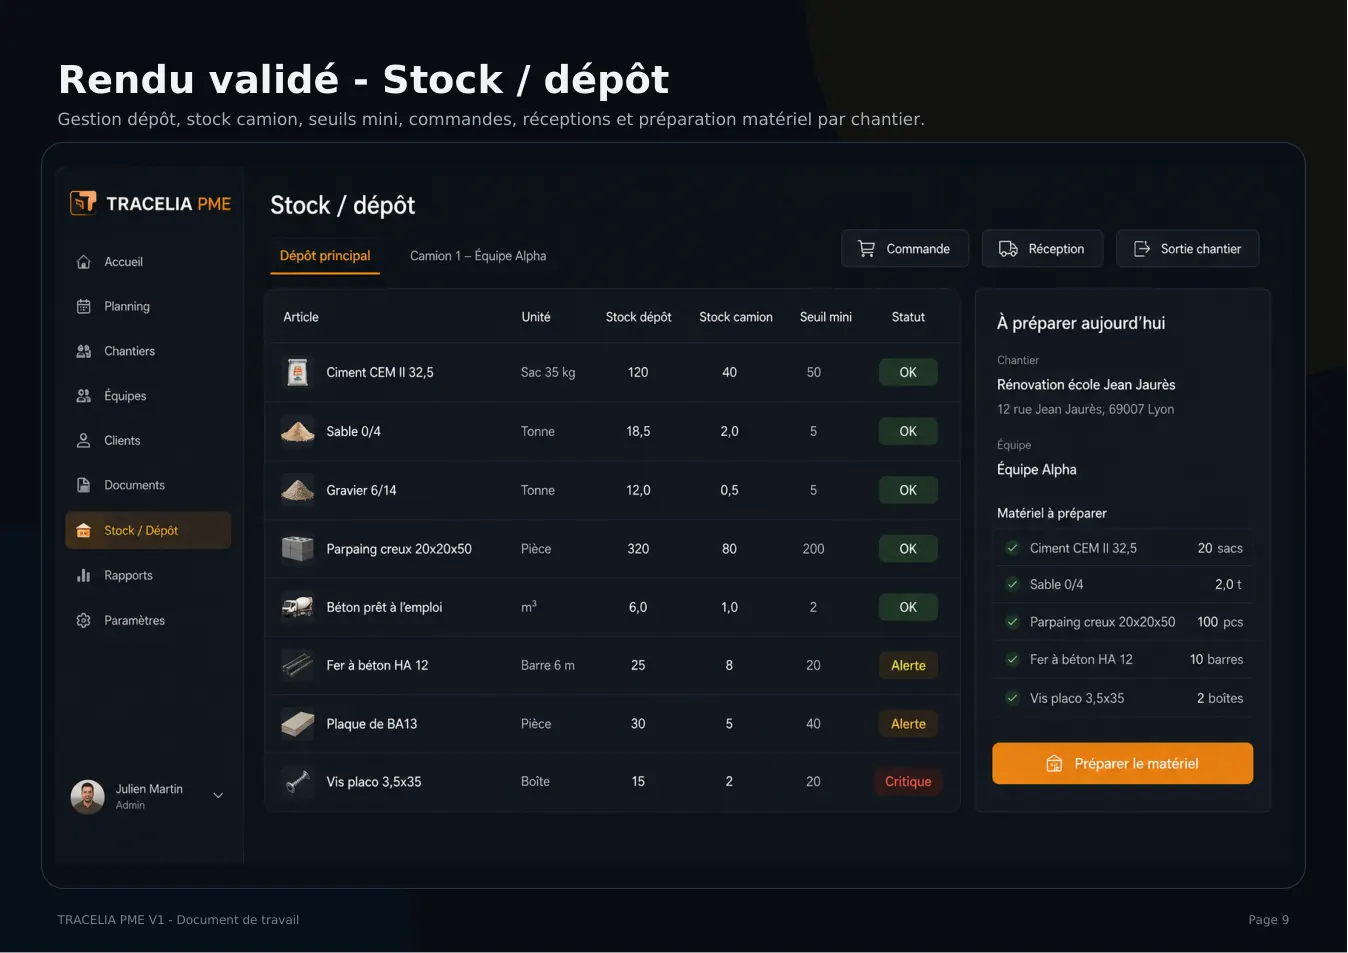The width and height of the screenshot is (1348, 953).
Task: Click the Réception button
Action: pos(1042,249)
